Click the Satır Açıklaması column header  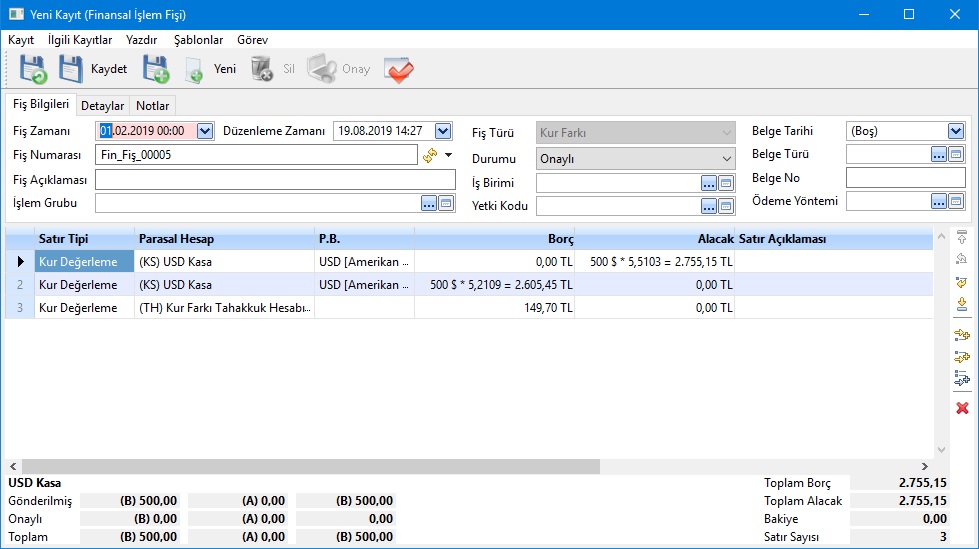pos(834,239)
